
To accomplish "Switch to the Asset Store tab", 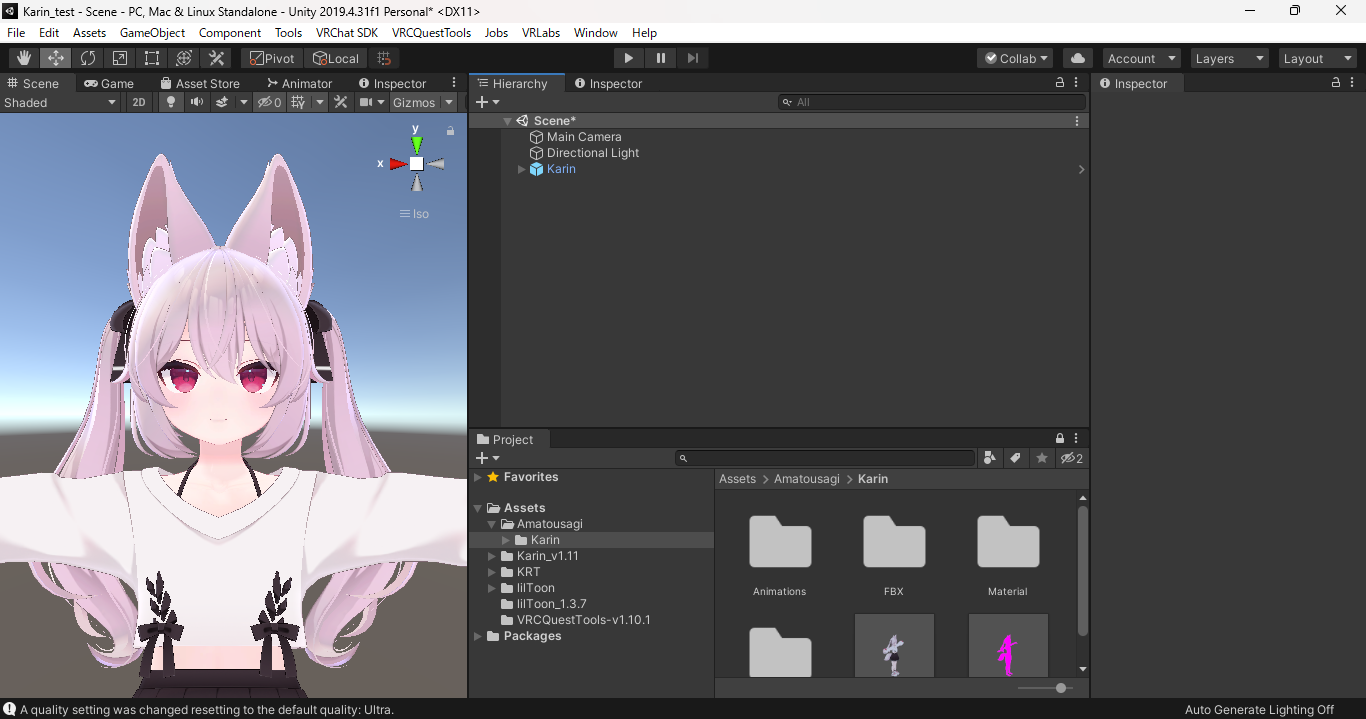I will [x=199, y=83].
